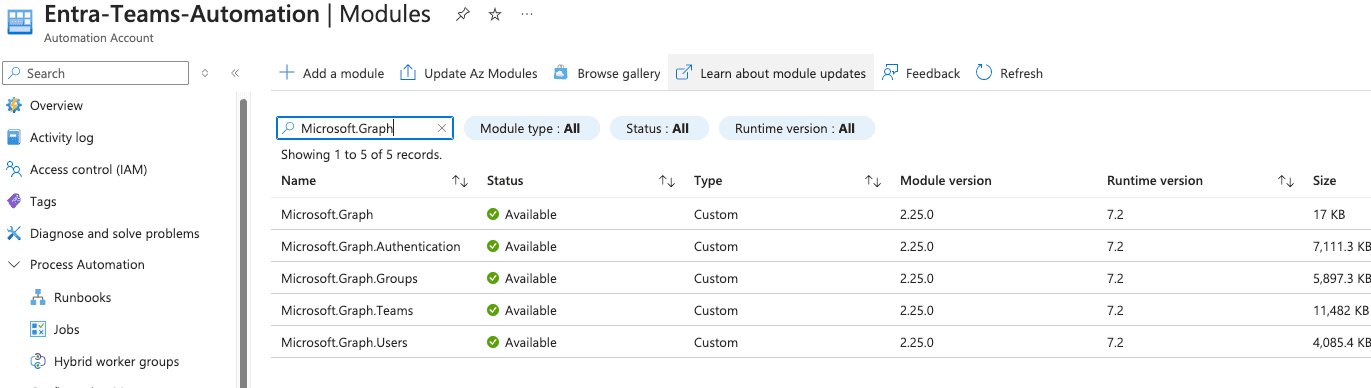Image resolution: width=1371 pixels, height=388 pixels.
Task: Click the Microsoft.Graph filter text field
Action: point(365,128)
